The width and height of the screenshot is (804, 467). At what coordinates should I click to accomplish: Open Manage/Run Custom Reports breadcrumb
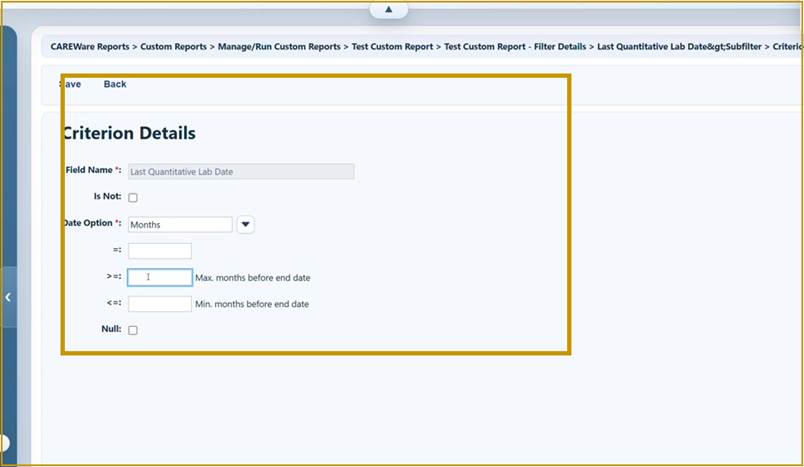(x=279, y=47)
